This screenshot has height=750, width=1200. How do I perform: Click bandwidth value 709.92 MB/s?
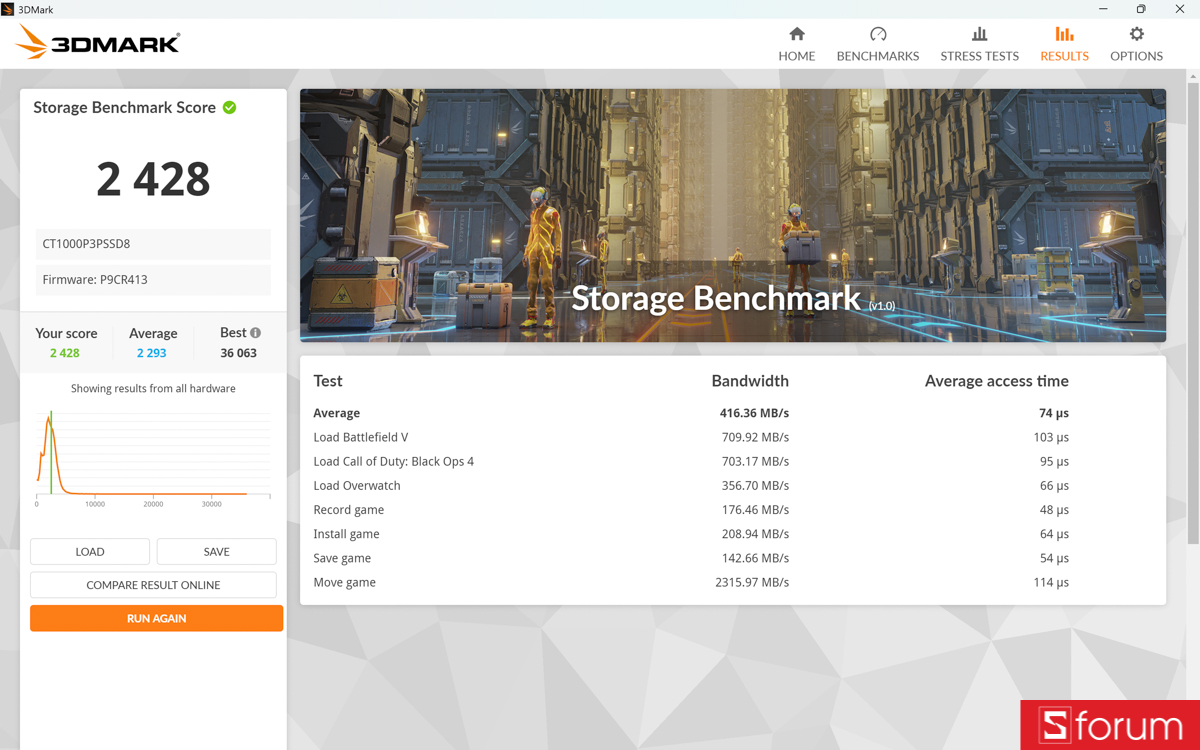click(x=755, y=437)
